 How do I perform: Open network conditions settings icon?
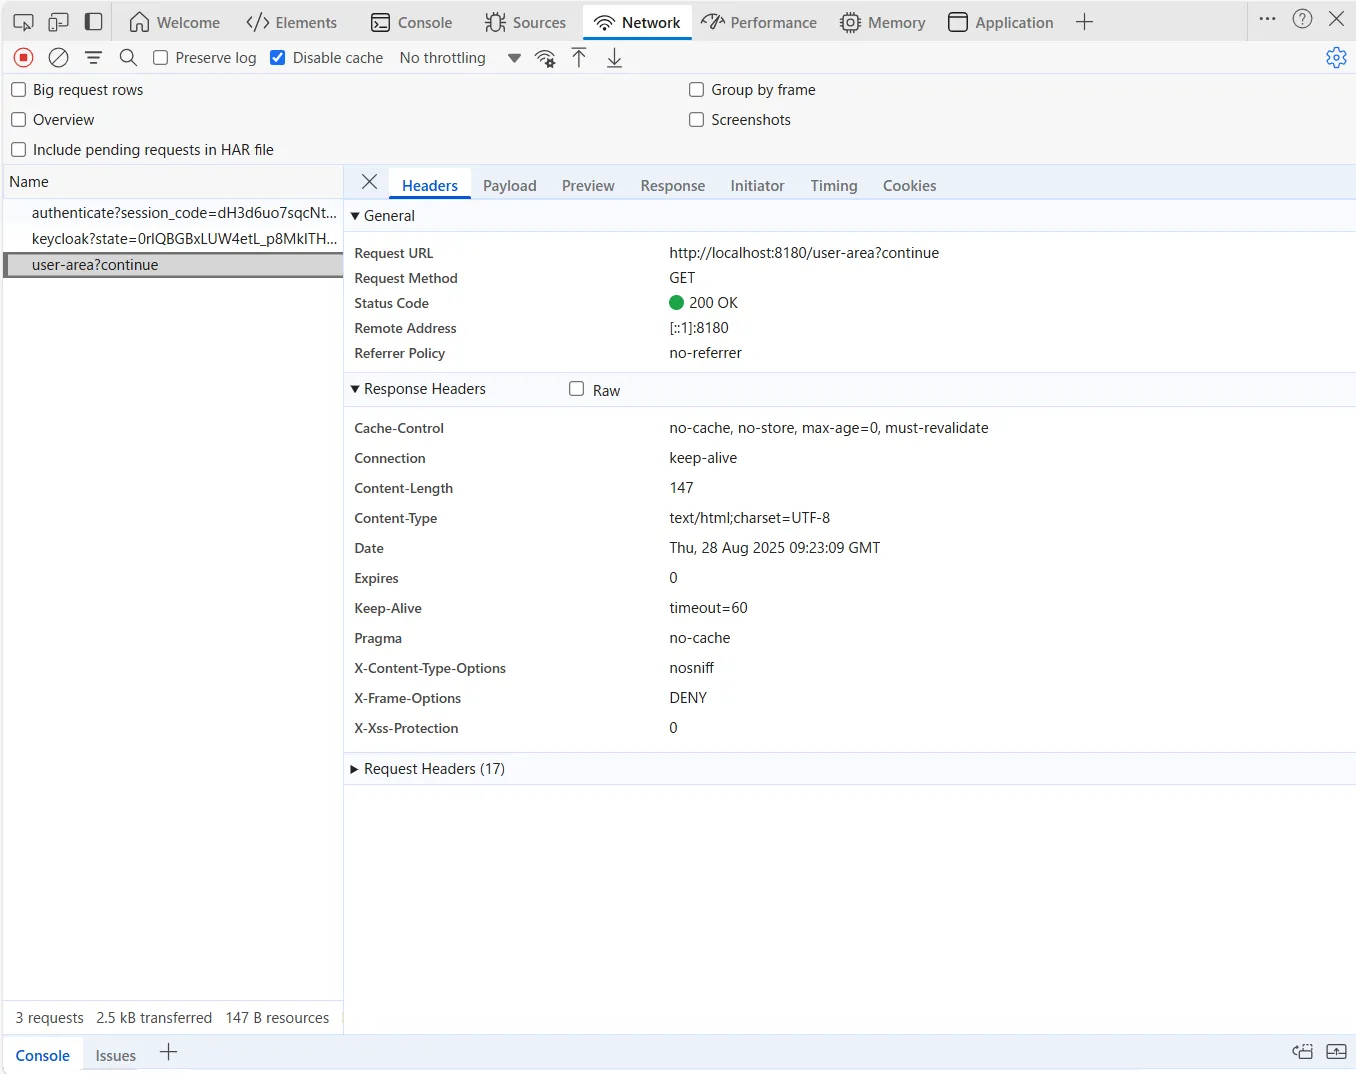pos(545,58)
